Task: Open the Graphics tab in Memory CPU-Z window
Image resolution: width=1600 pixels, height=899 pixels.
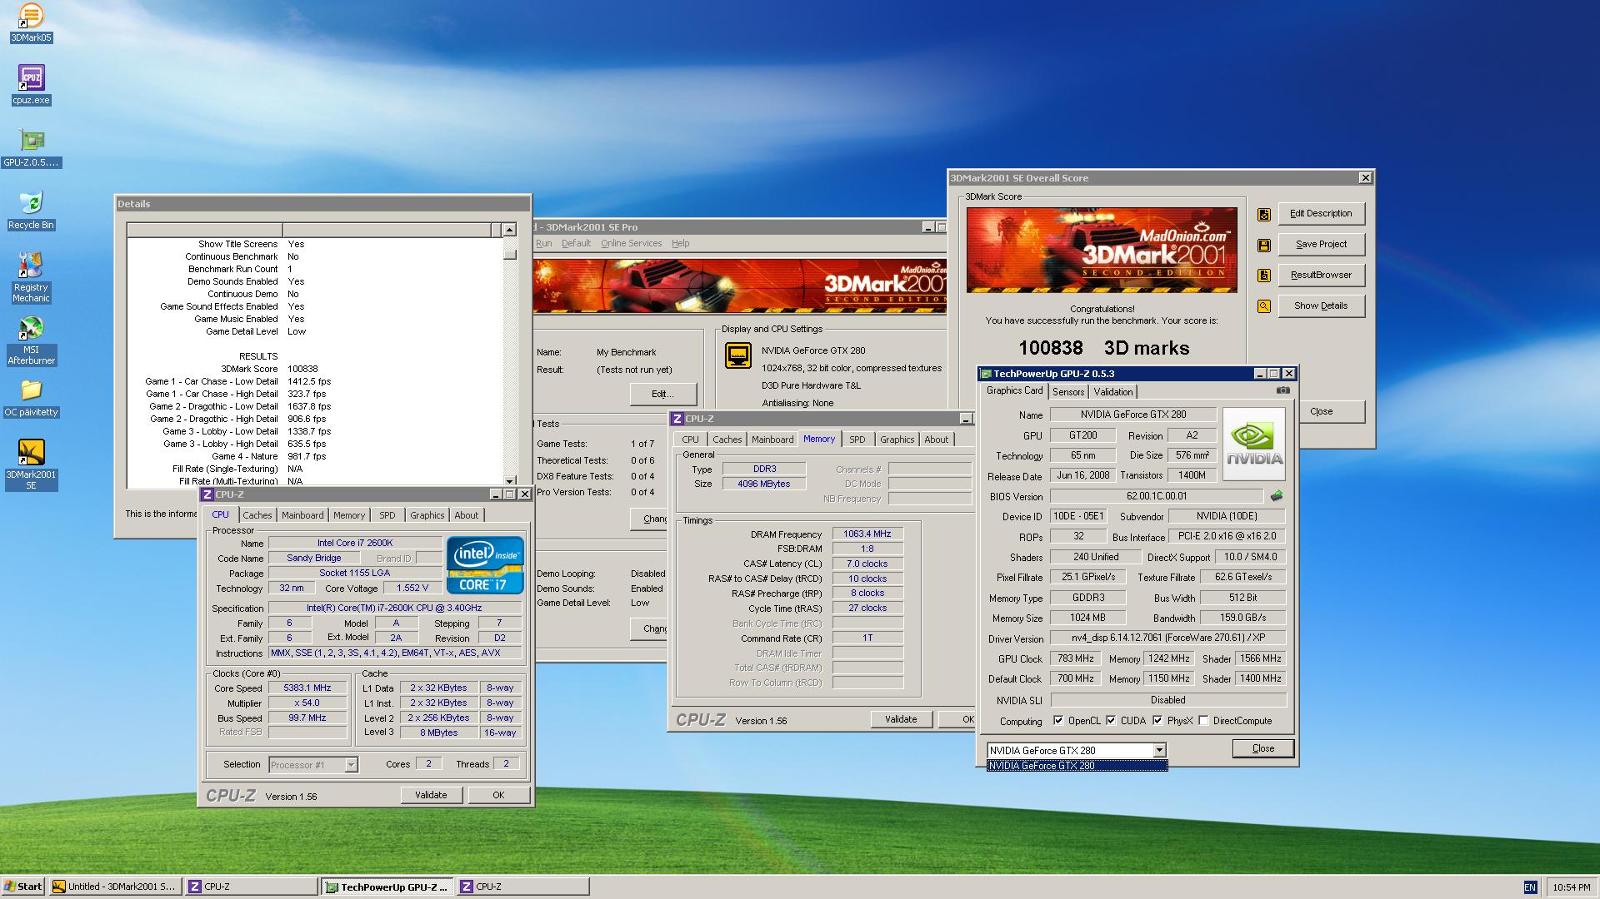Action: pyautogui.click(x=897, y=440)
